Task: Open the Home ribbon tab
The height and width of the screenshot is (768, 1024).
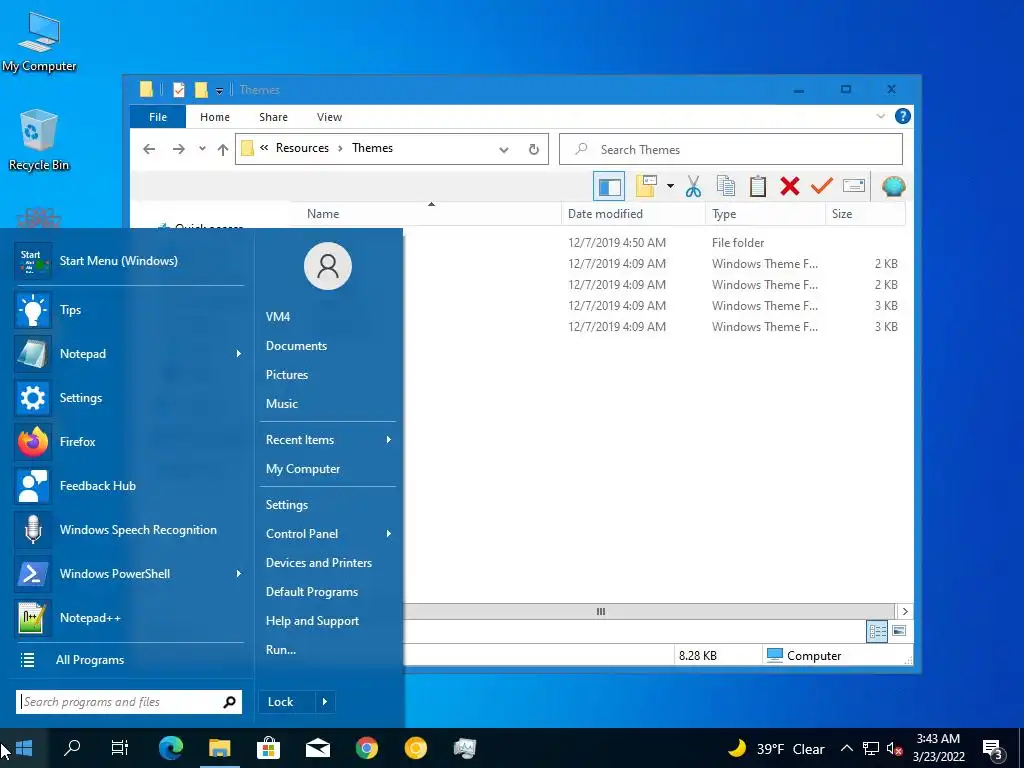Action: click(215, 117)
